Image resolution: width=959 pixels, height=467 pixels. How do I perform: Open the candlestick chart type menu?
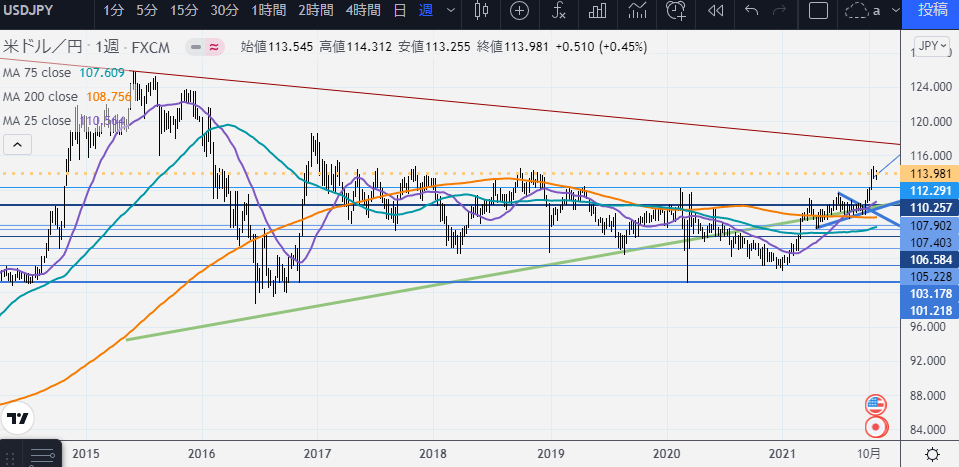pyautogui.click(x=482, y=10)
